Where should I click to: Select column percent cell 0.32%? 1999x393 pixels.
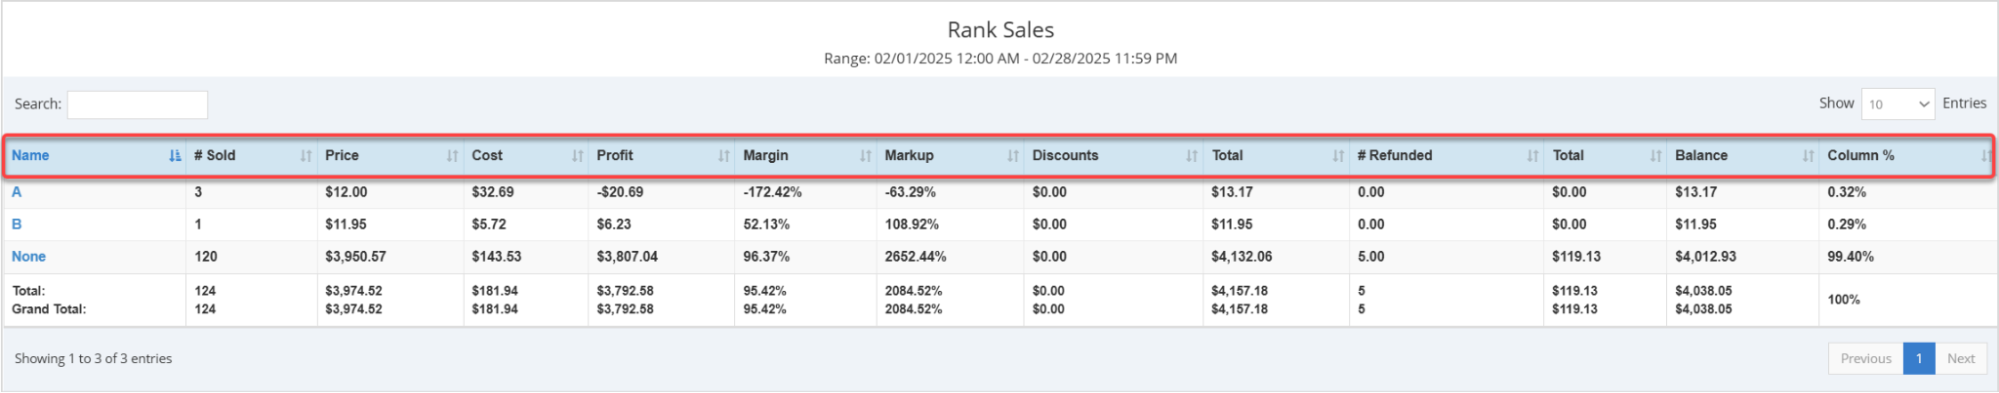point(1847,192)
